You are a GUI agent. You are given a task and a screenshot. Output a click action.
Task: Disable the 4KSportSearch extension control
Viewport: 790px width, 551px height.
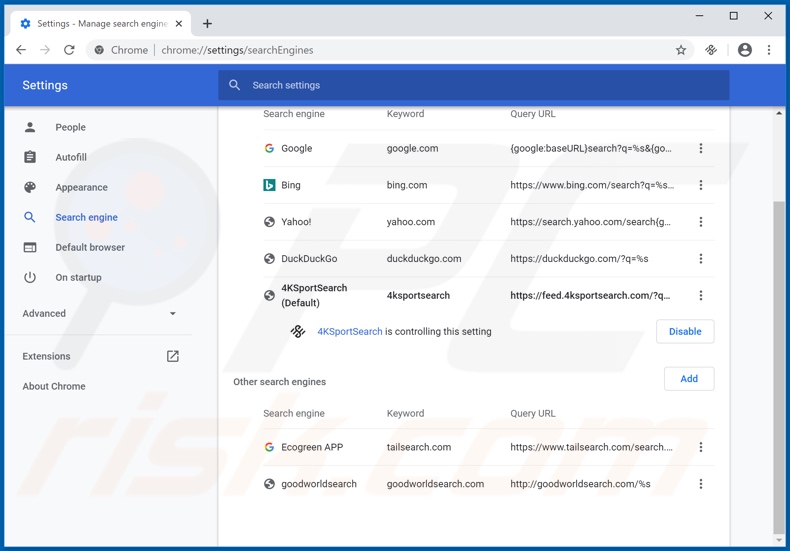click(x=685, y=331)
